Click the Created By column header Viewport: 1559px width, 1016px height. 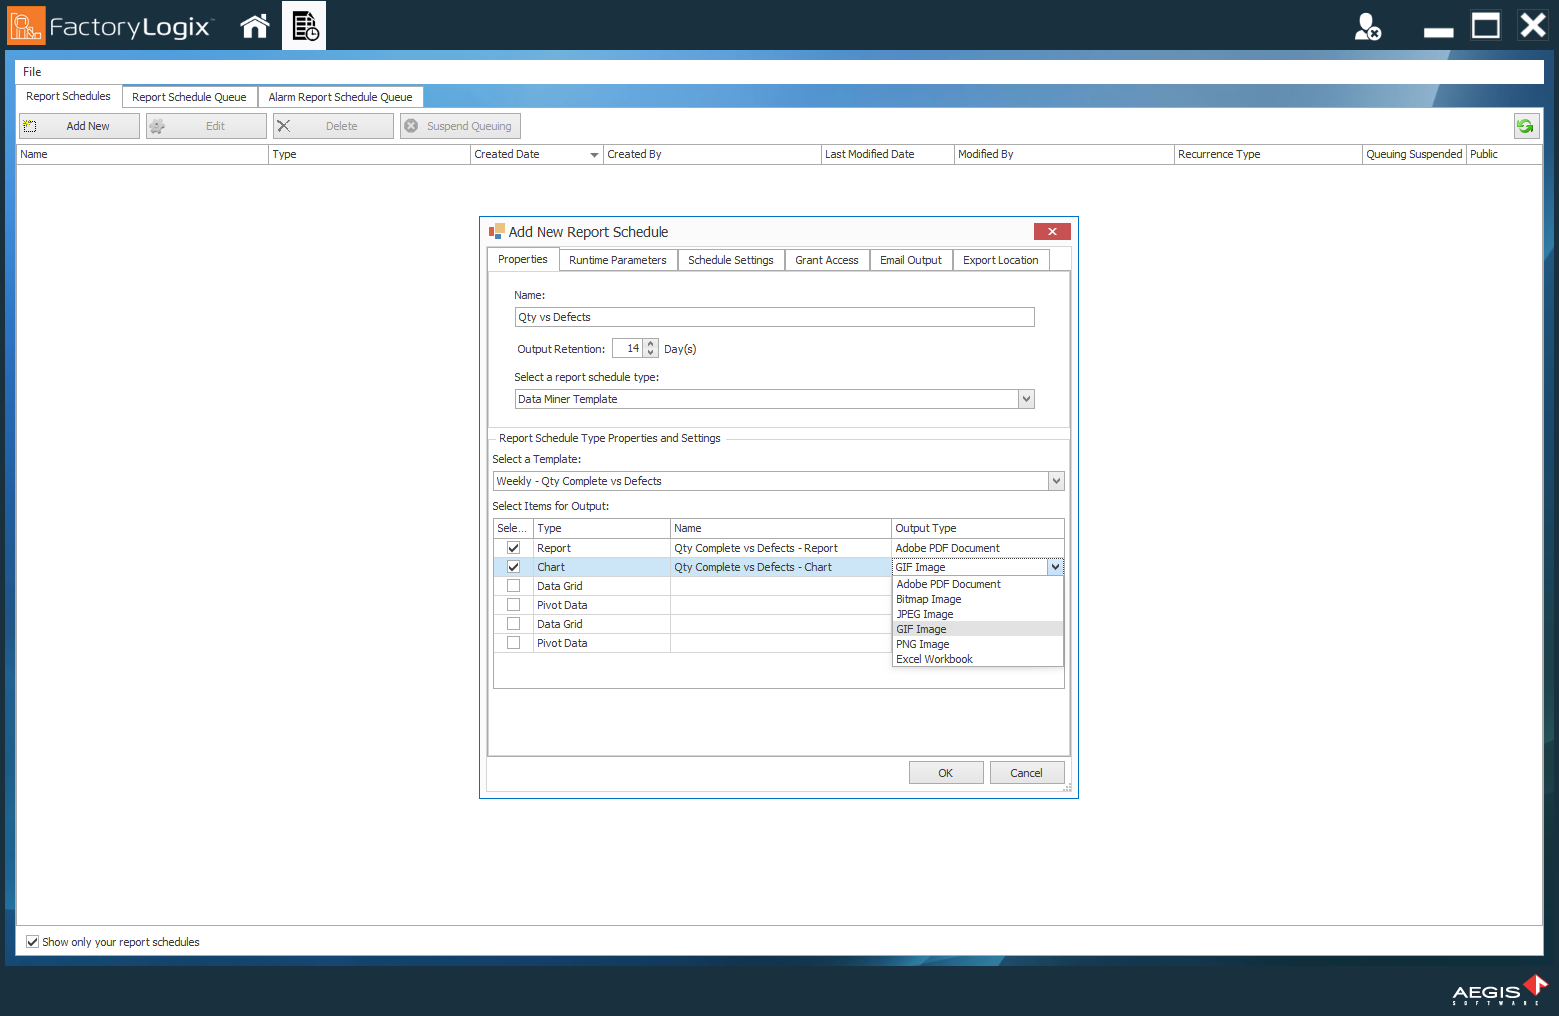pos(712,154)
